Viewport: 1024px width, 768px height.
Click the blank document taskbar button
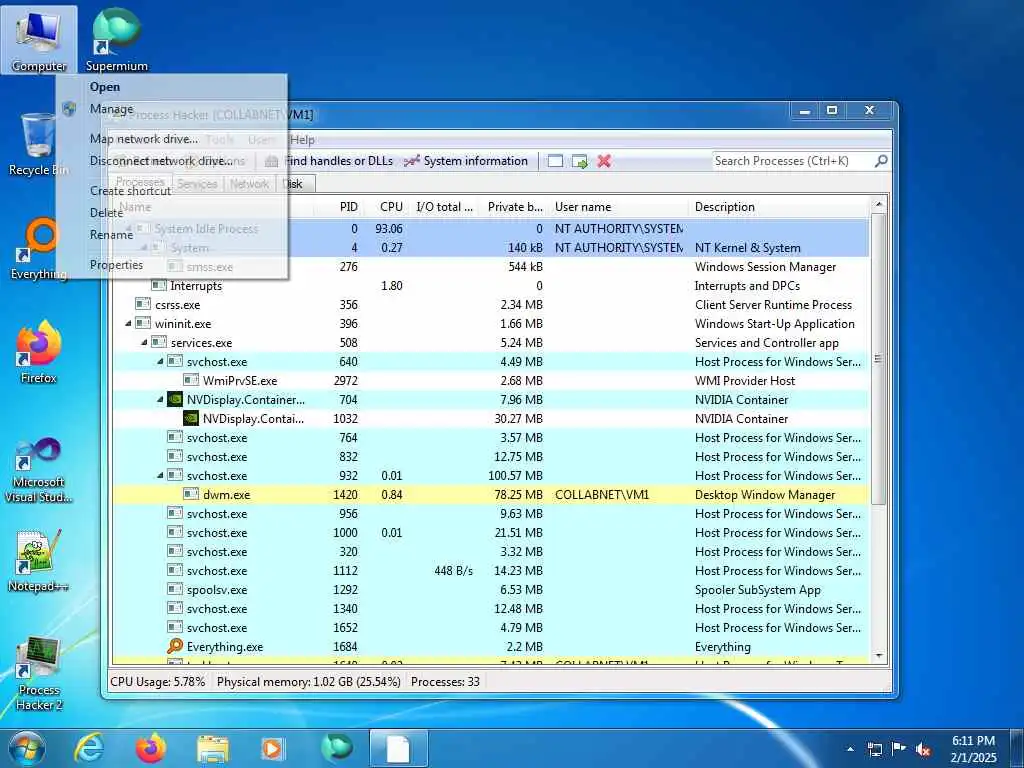point(398,748)
